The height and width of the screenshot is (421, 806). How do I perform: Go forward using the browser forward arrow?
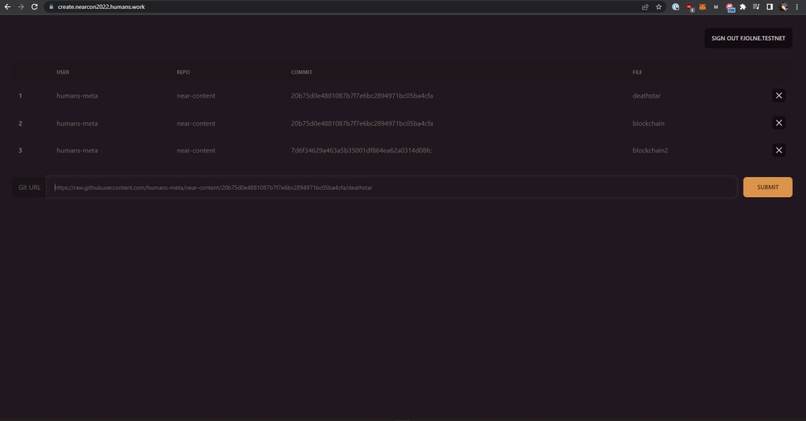[21, 7]
